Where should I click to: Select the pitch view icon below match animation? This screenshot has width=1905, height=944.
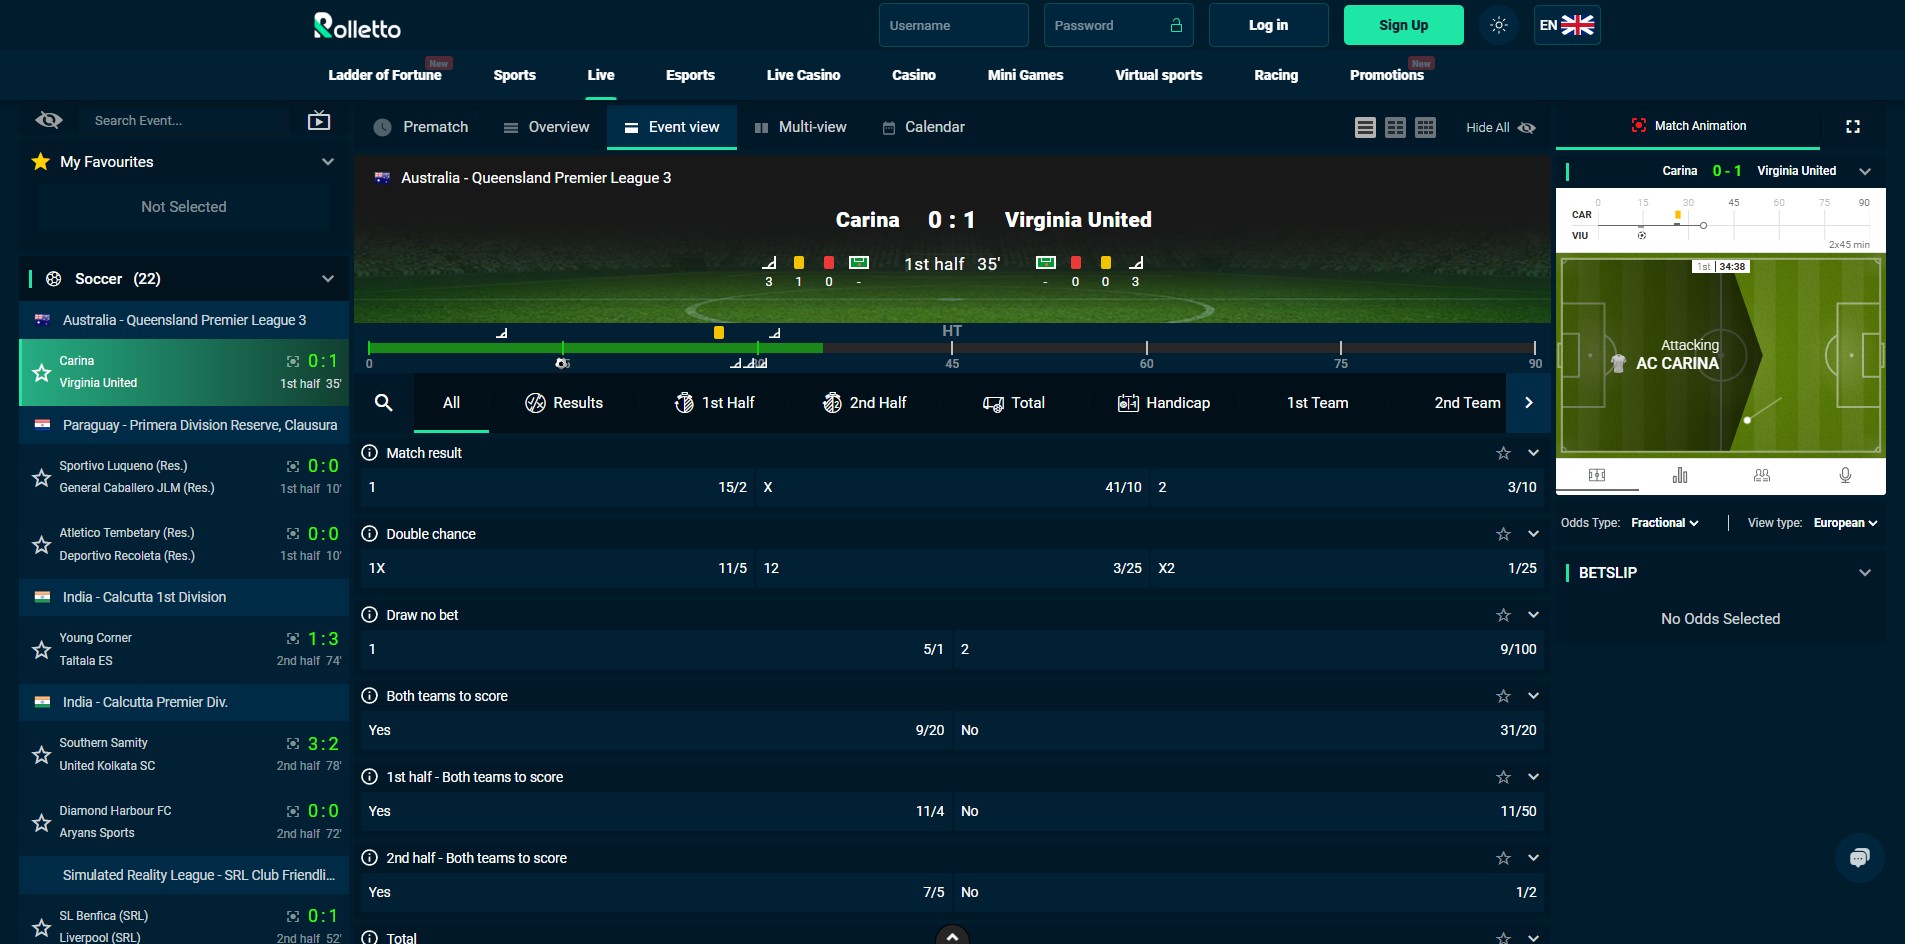(1599, 476)
